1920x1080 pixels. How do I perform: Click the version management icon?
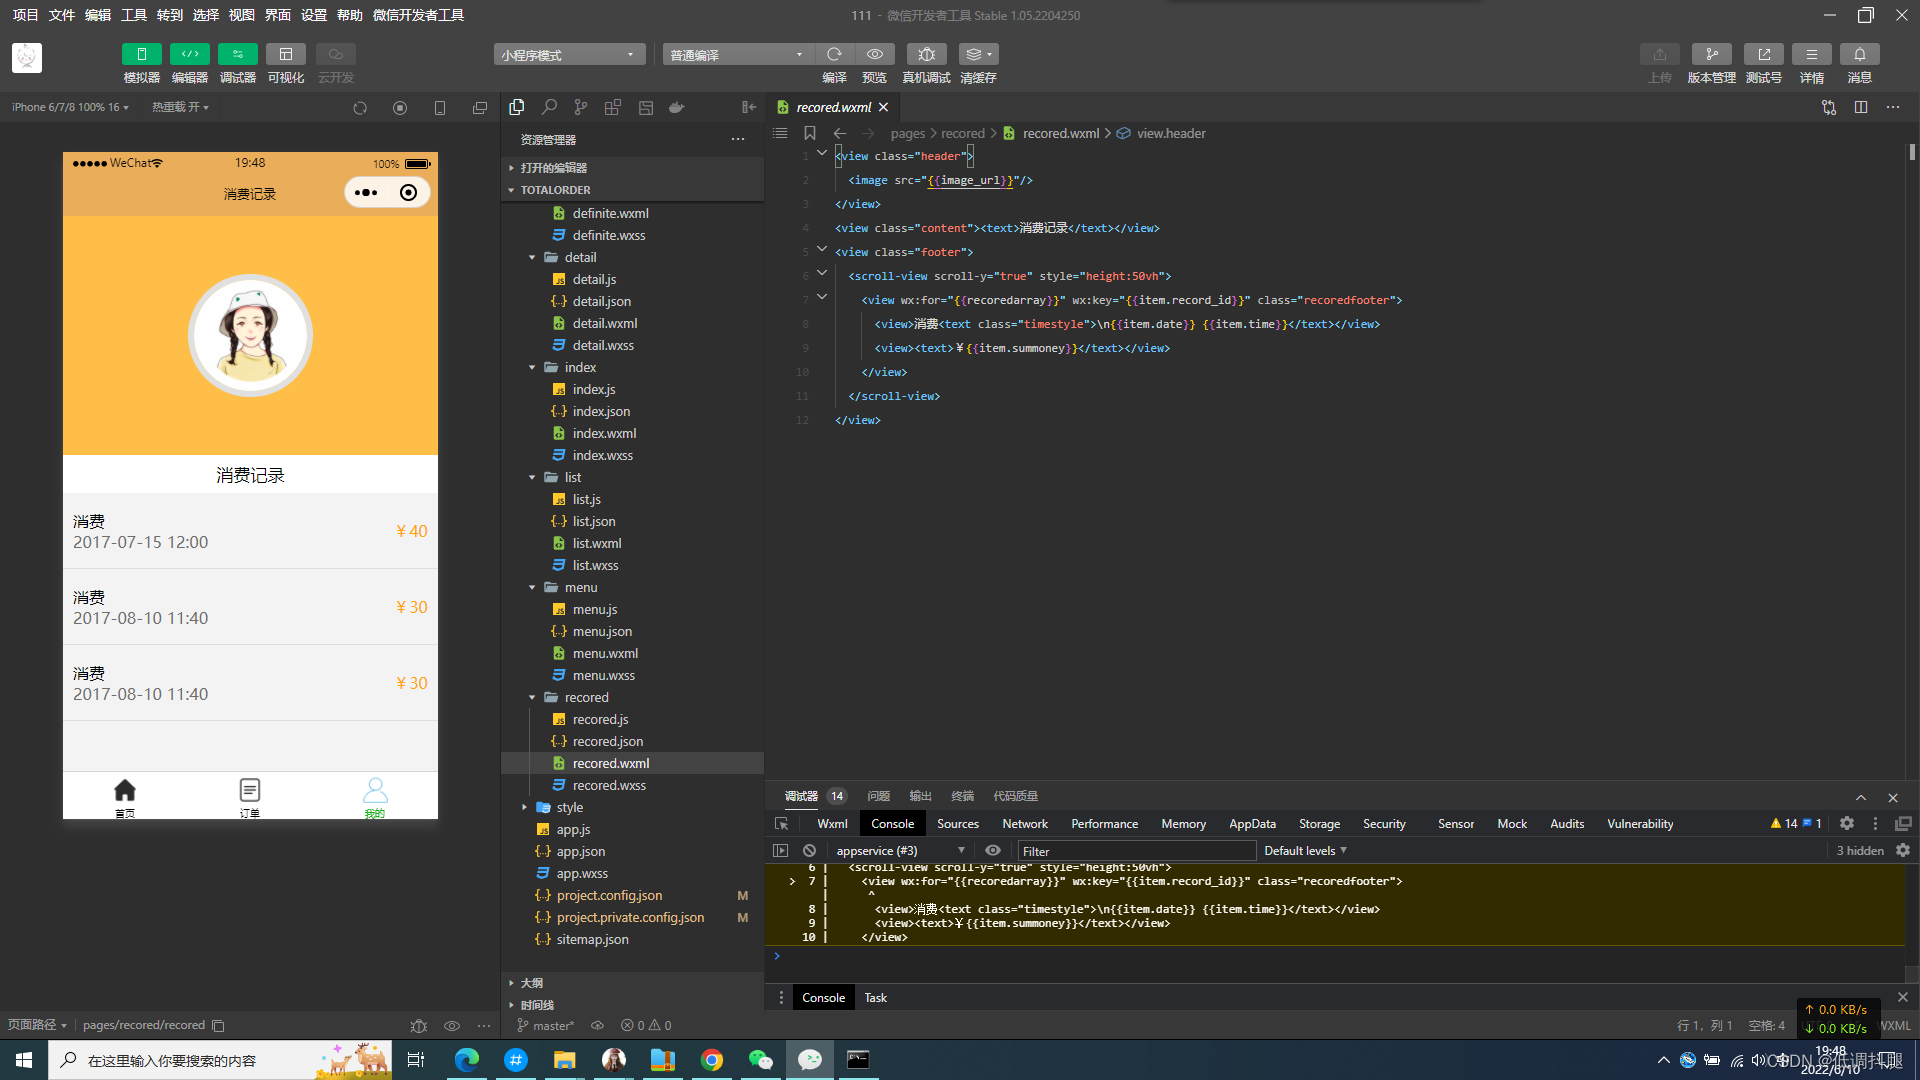click(x=1711, y=54)
